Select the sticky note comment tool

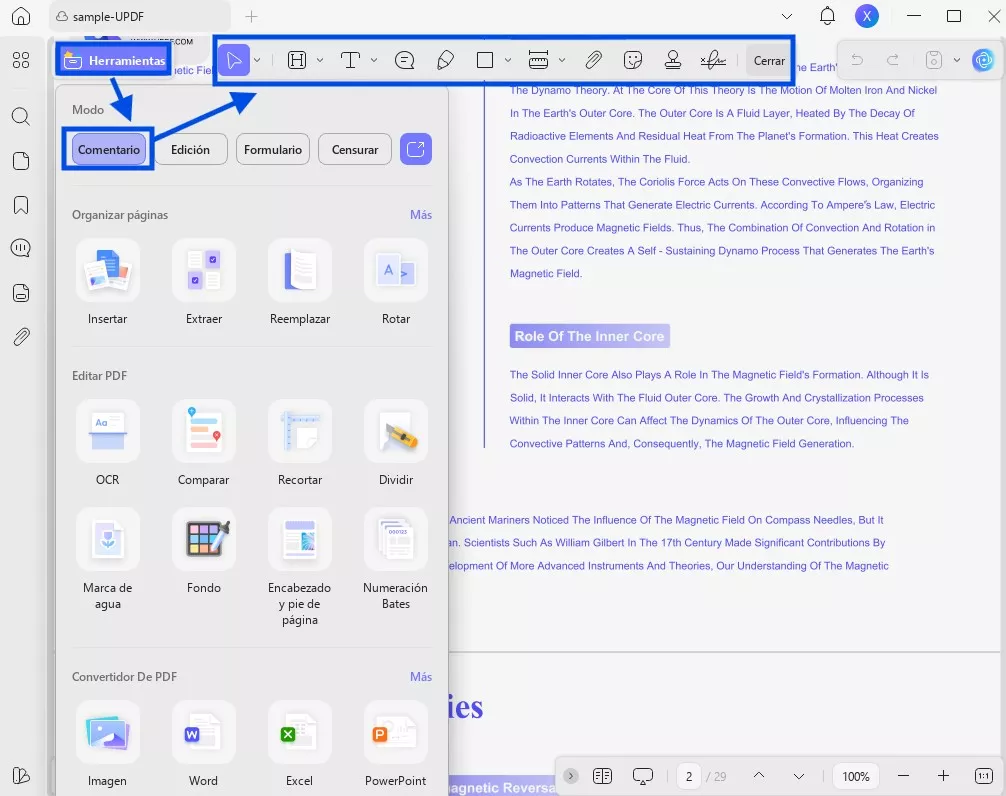tap(405, 60)
